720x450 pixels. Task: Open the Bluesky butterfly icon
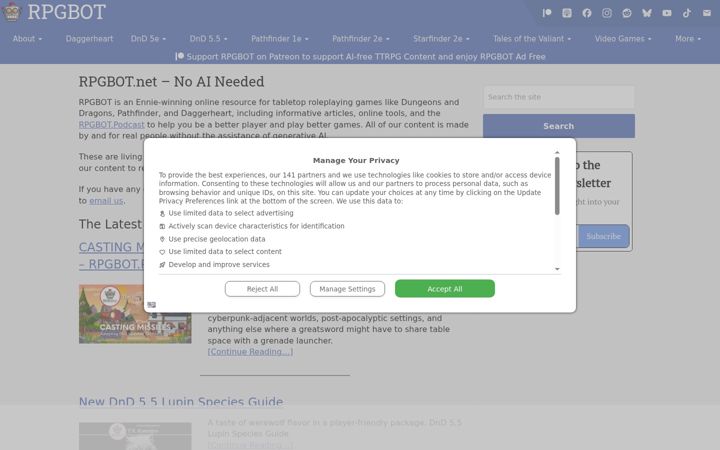(647, 13)
